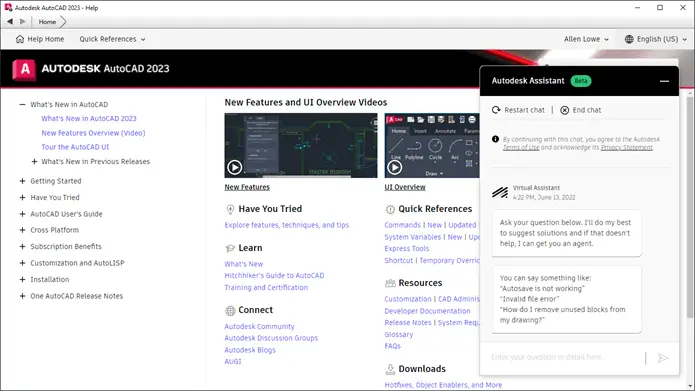Click the Quick References section icon
695x391 pixels.
pos(390,209)
